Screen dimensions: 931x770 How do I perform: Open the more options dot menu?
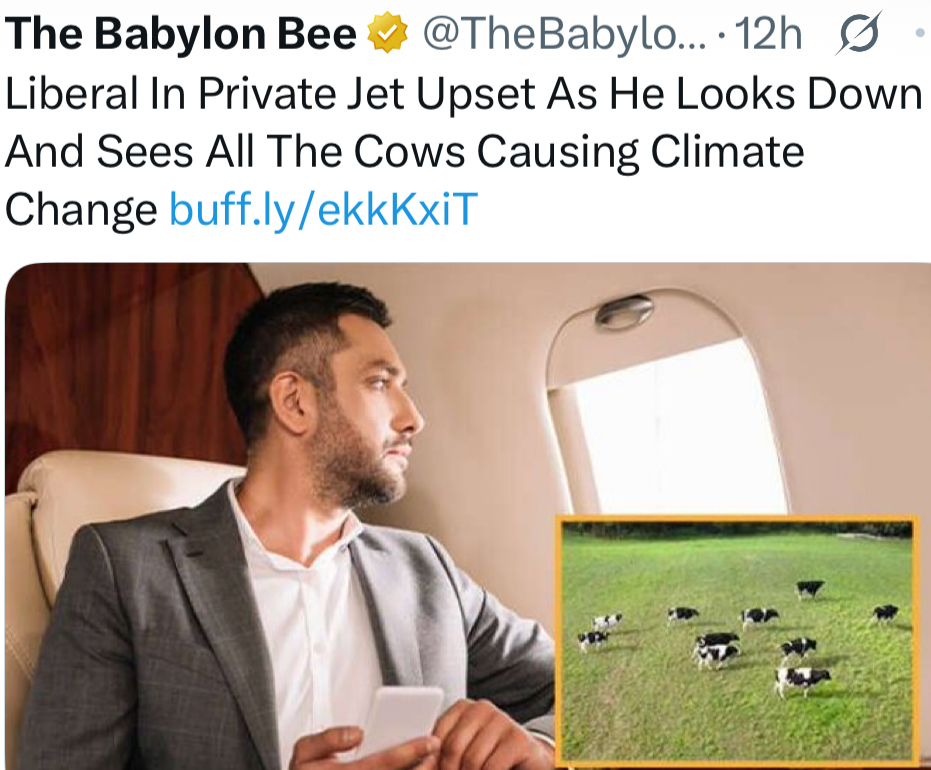(x=919, y=36)
